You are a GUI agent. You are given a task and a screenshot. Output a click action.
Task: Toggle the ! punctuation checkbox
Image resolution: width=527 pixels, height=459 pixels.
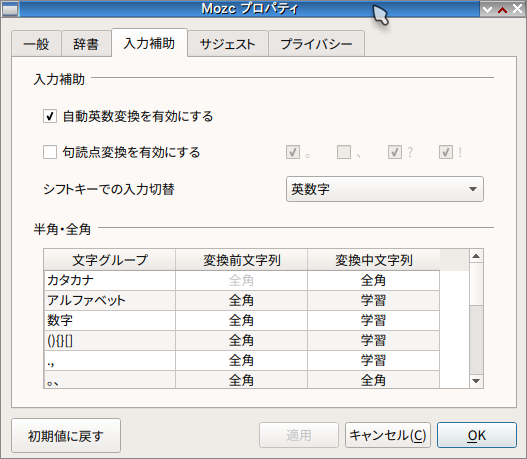[446, 152]
